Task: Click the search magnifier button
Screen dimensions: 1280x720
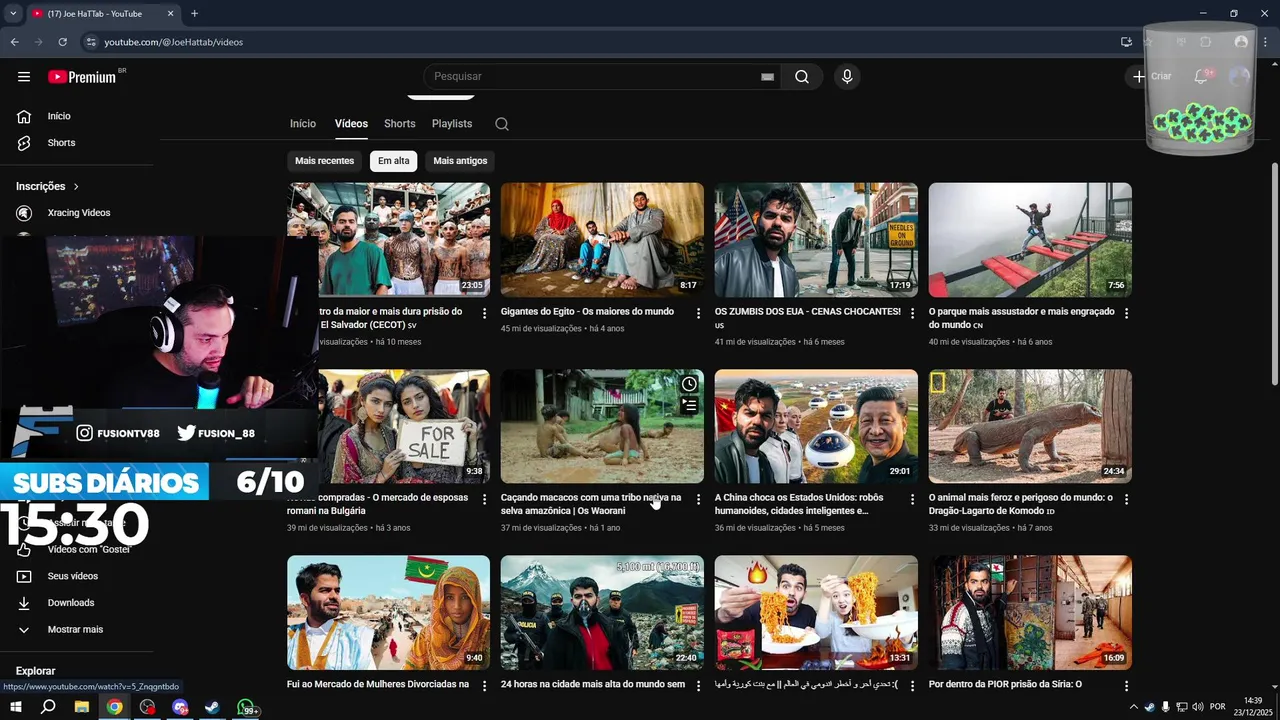Action: coord(802,77)
